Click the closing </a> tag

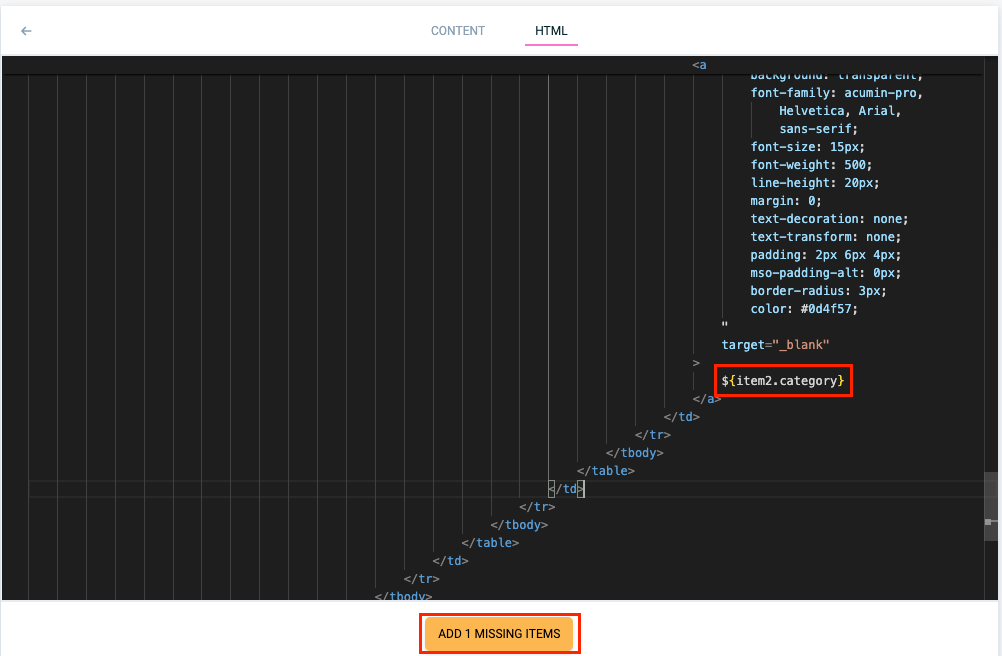[x=706, y=399]
